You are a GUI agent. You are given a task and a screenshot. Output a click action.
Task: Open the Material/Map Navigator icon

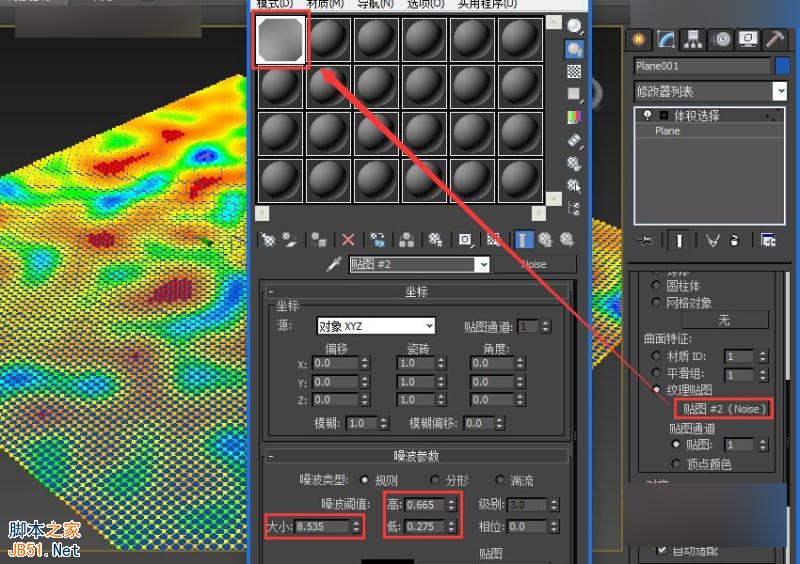[574, 208]
